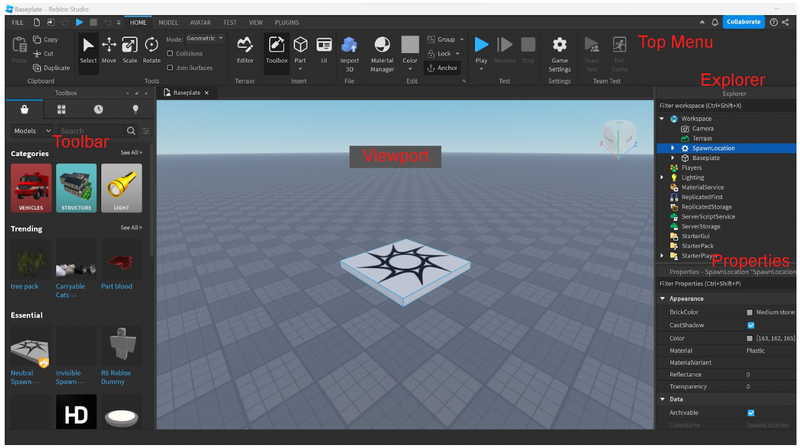Image resolution: width=800 pixels, height=448 pixels.
Task: Open the Terrain Editor
Action: (x=245, y=47)
